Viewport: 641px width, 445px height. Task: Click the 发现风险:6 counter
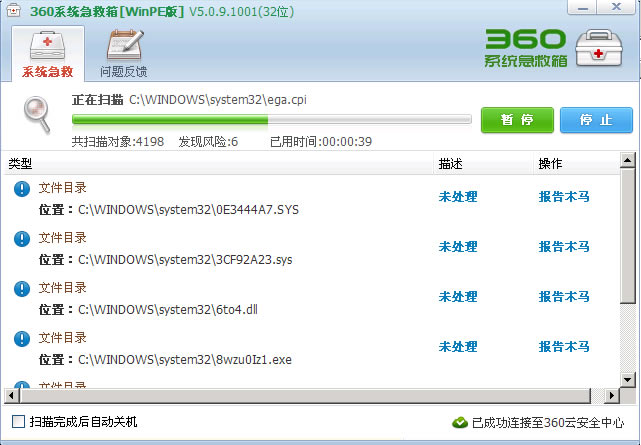208,142
